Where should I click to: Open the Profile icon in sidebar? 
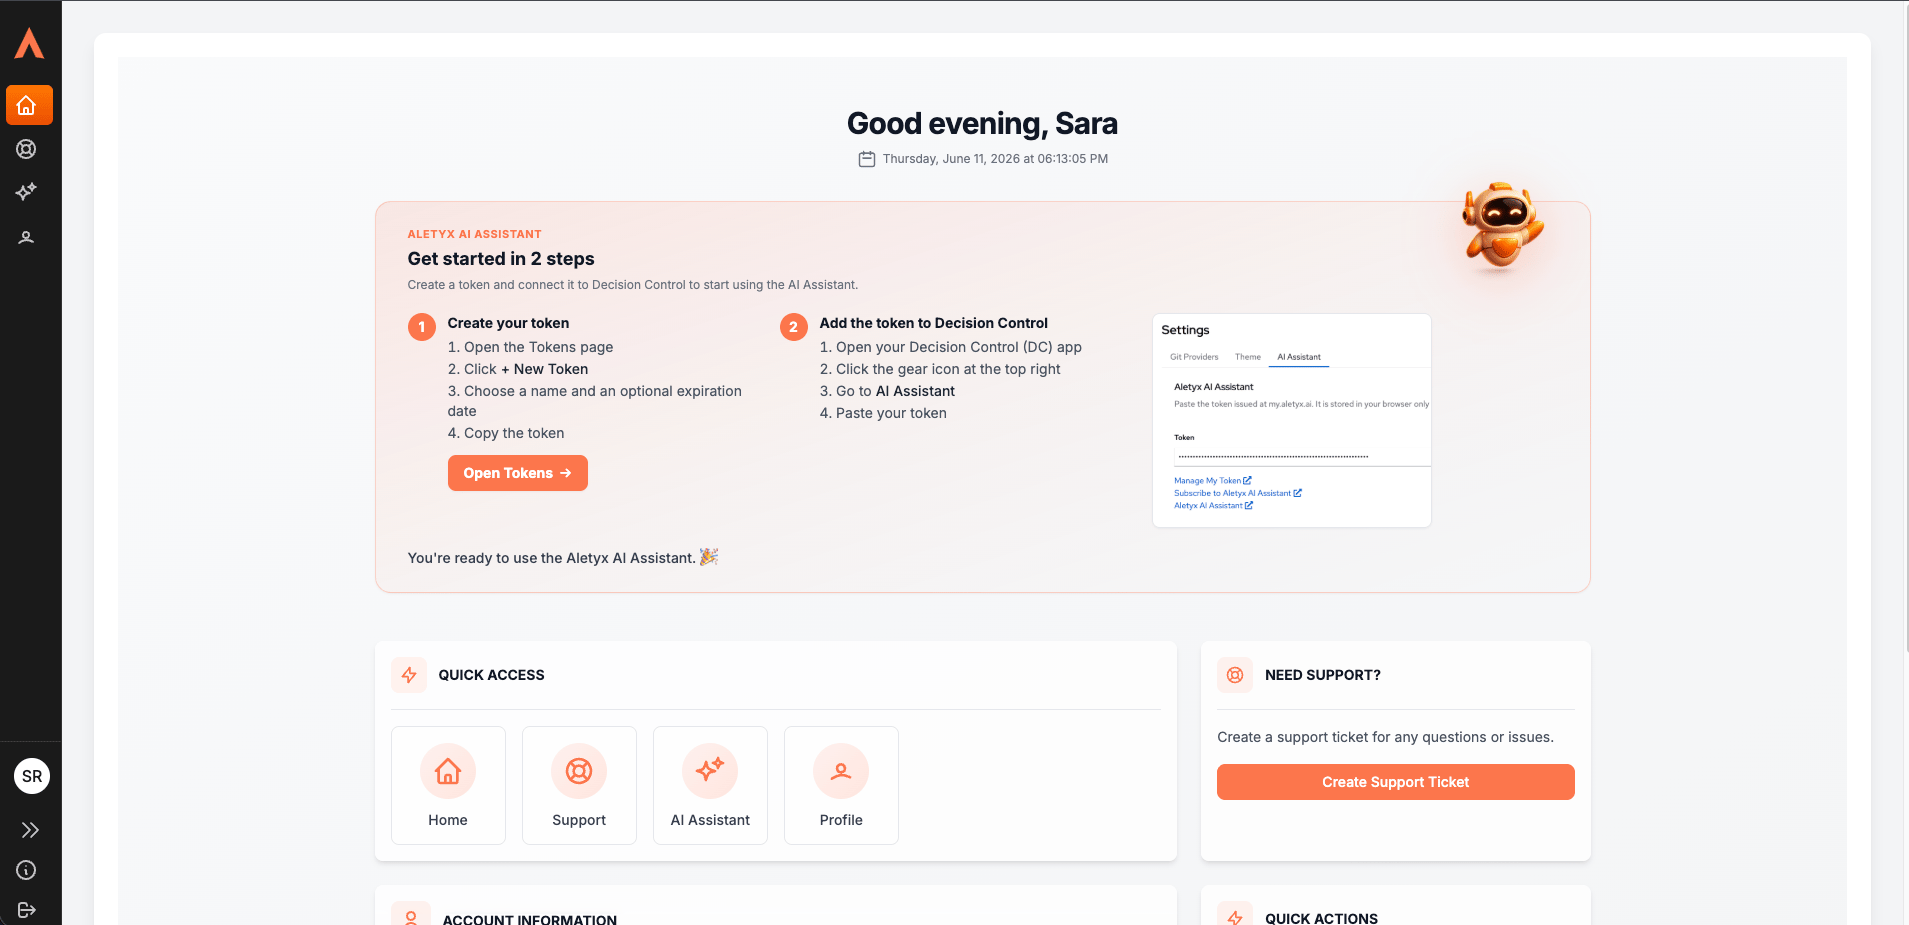[27, 237]
